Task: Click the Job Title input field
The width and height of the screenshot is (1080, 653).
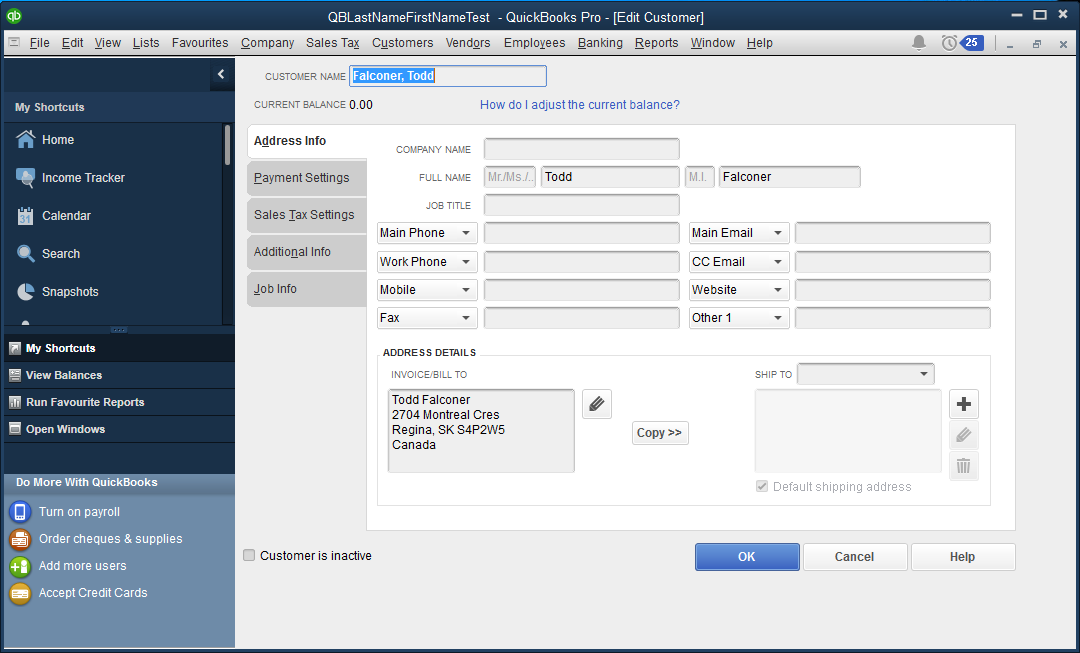Action: click(581, 205)
